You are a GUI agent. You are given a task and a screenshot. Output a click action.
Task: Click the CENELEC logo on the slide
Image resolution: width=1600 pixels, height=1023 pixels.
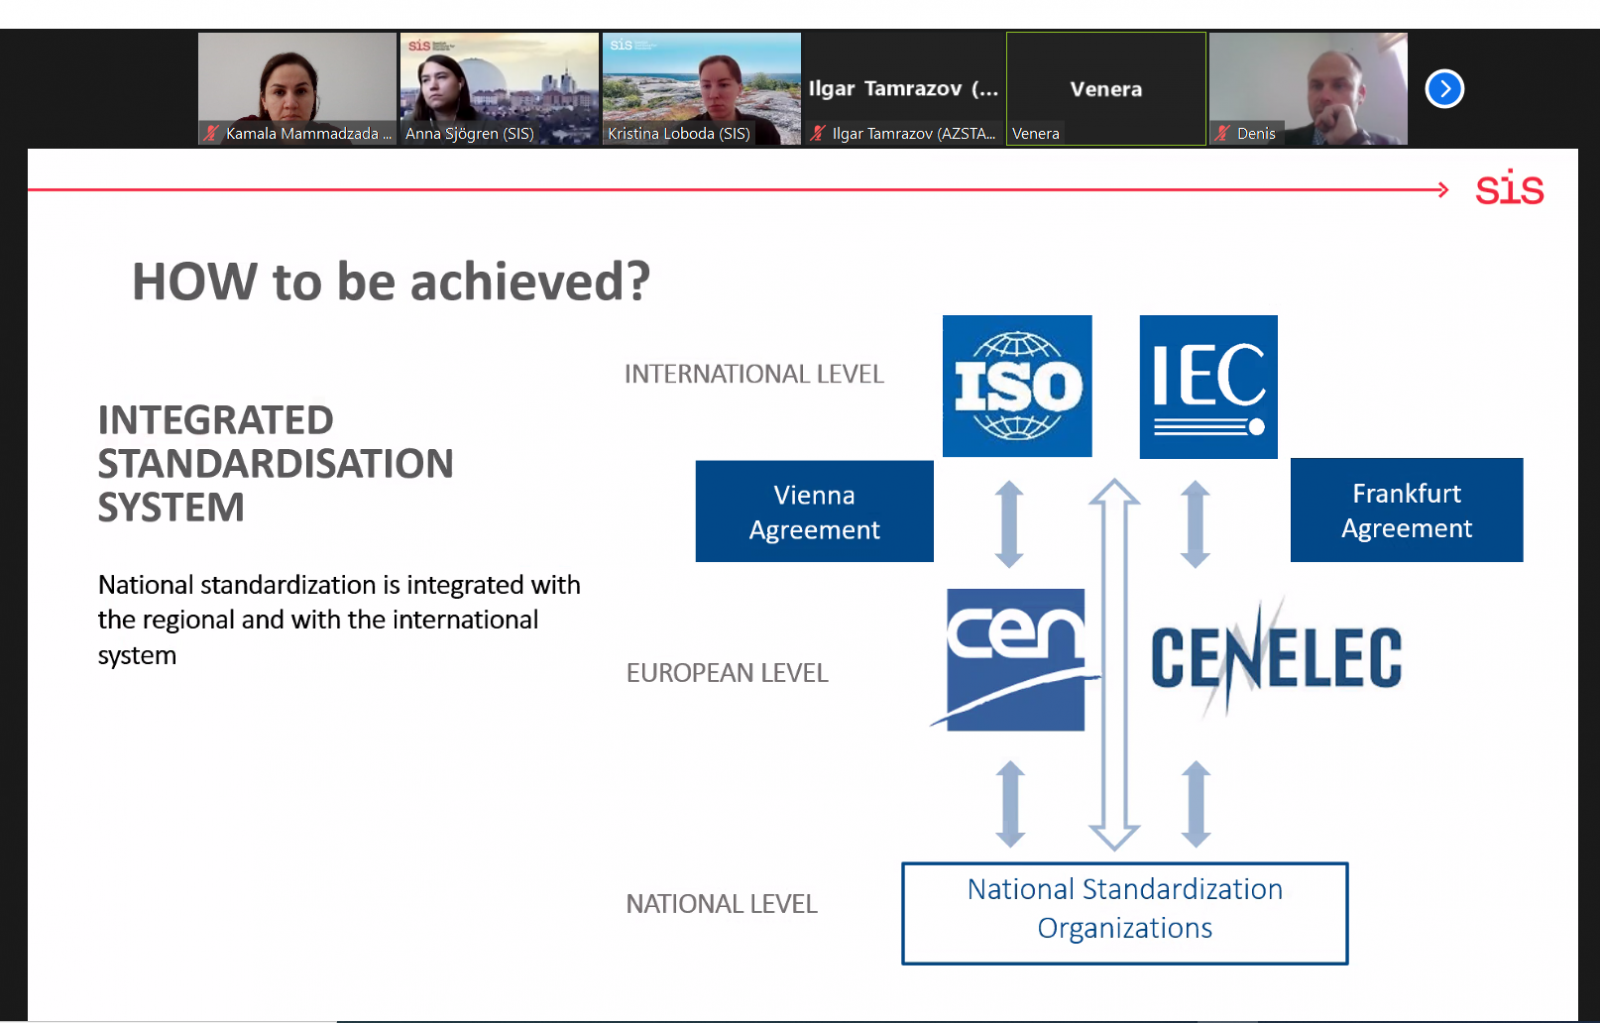point(1276,658)
